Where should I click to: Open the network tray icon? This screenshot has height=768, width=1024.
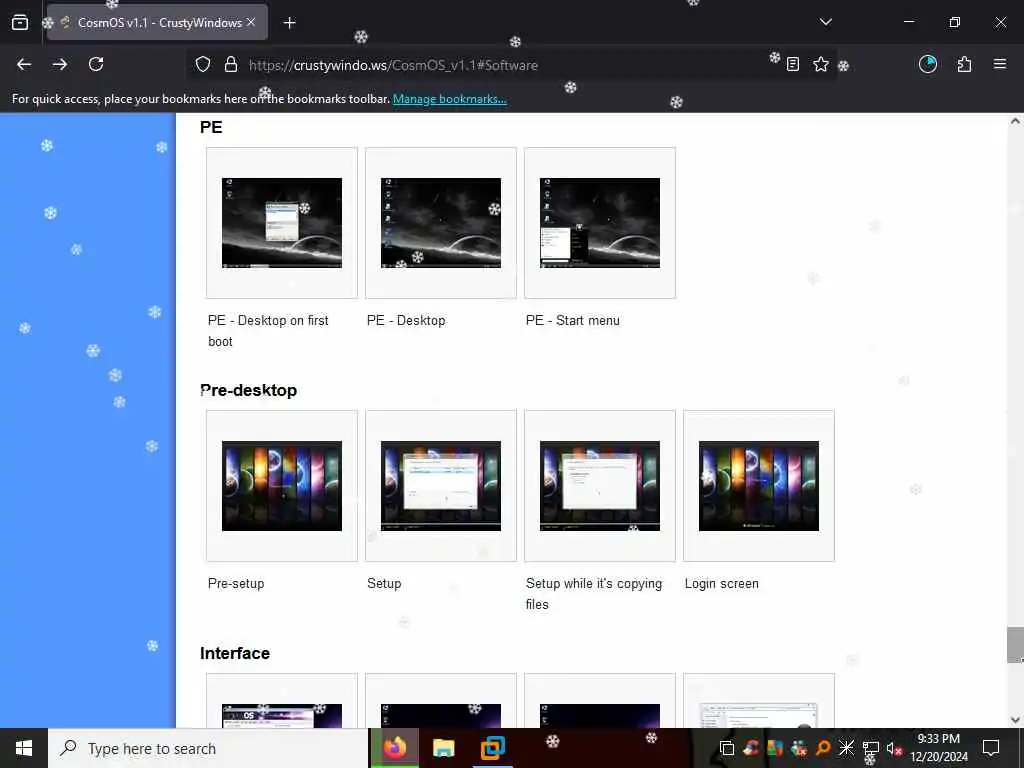[x=871, y=748]
